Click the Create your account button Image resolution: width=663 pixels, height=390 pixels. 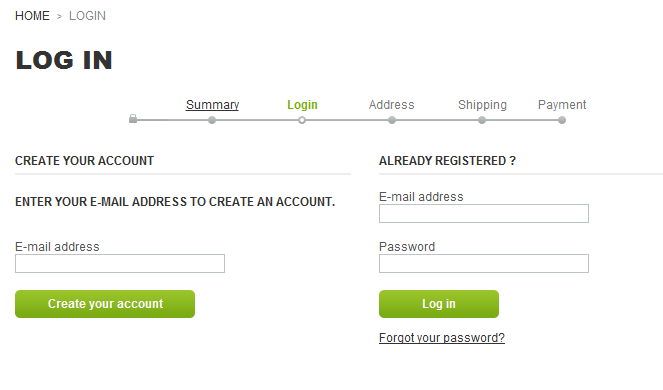pyautogui.click(x=105, y=304)
